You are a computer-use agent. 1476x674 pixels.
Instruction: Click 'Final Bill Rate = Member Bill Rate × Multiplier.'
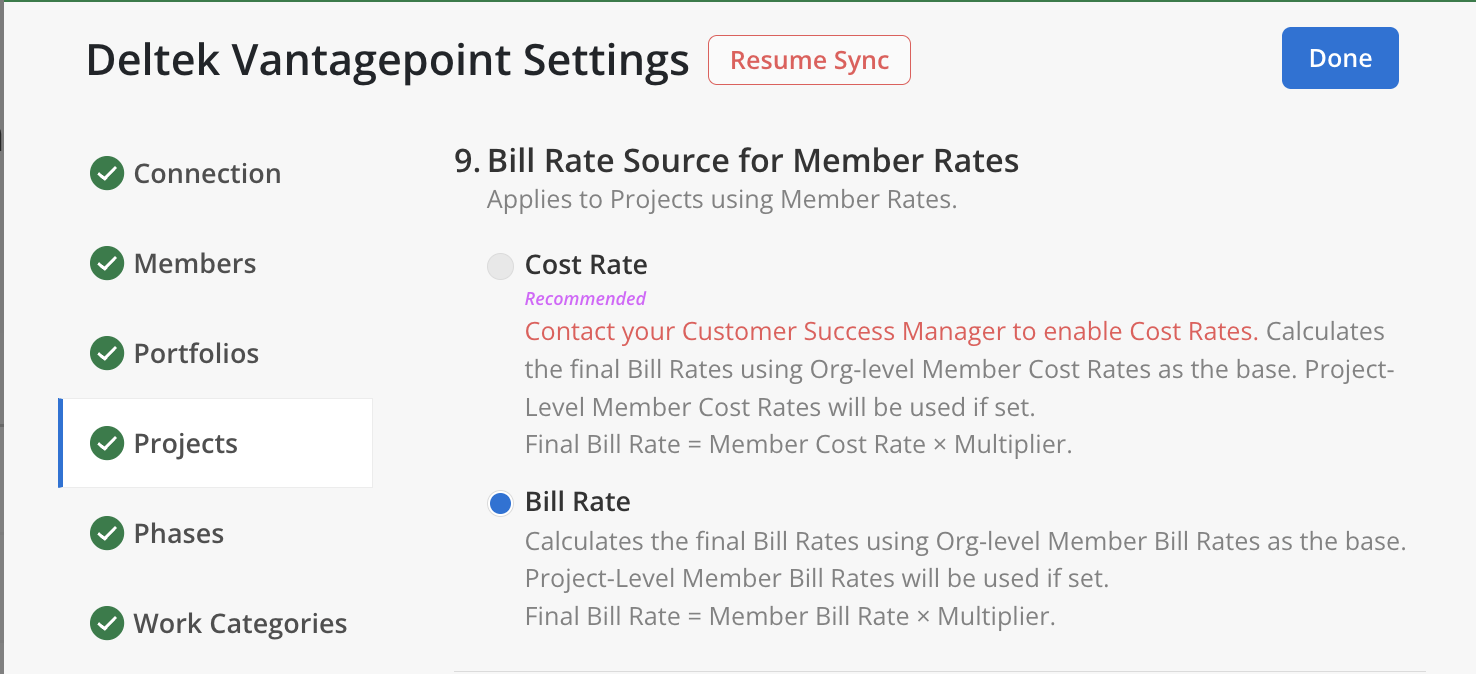click(x=790, y=616)
